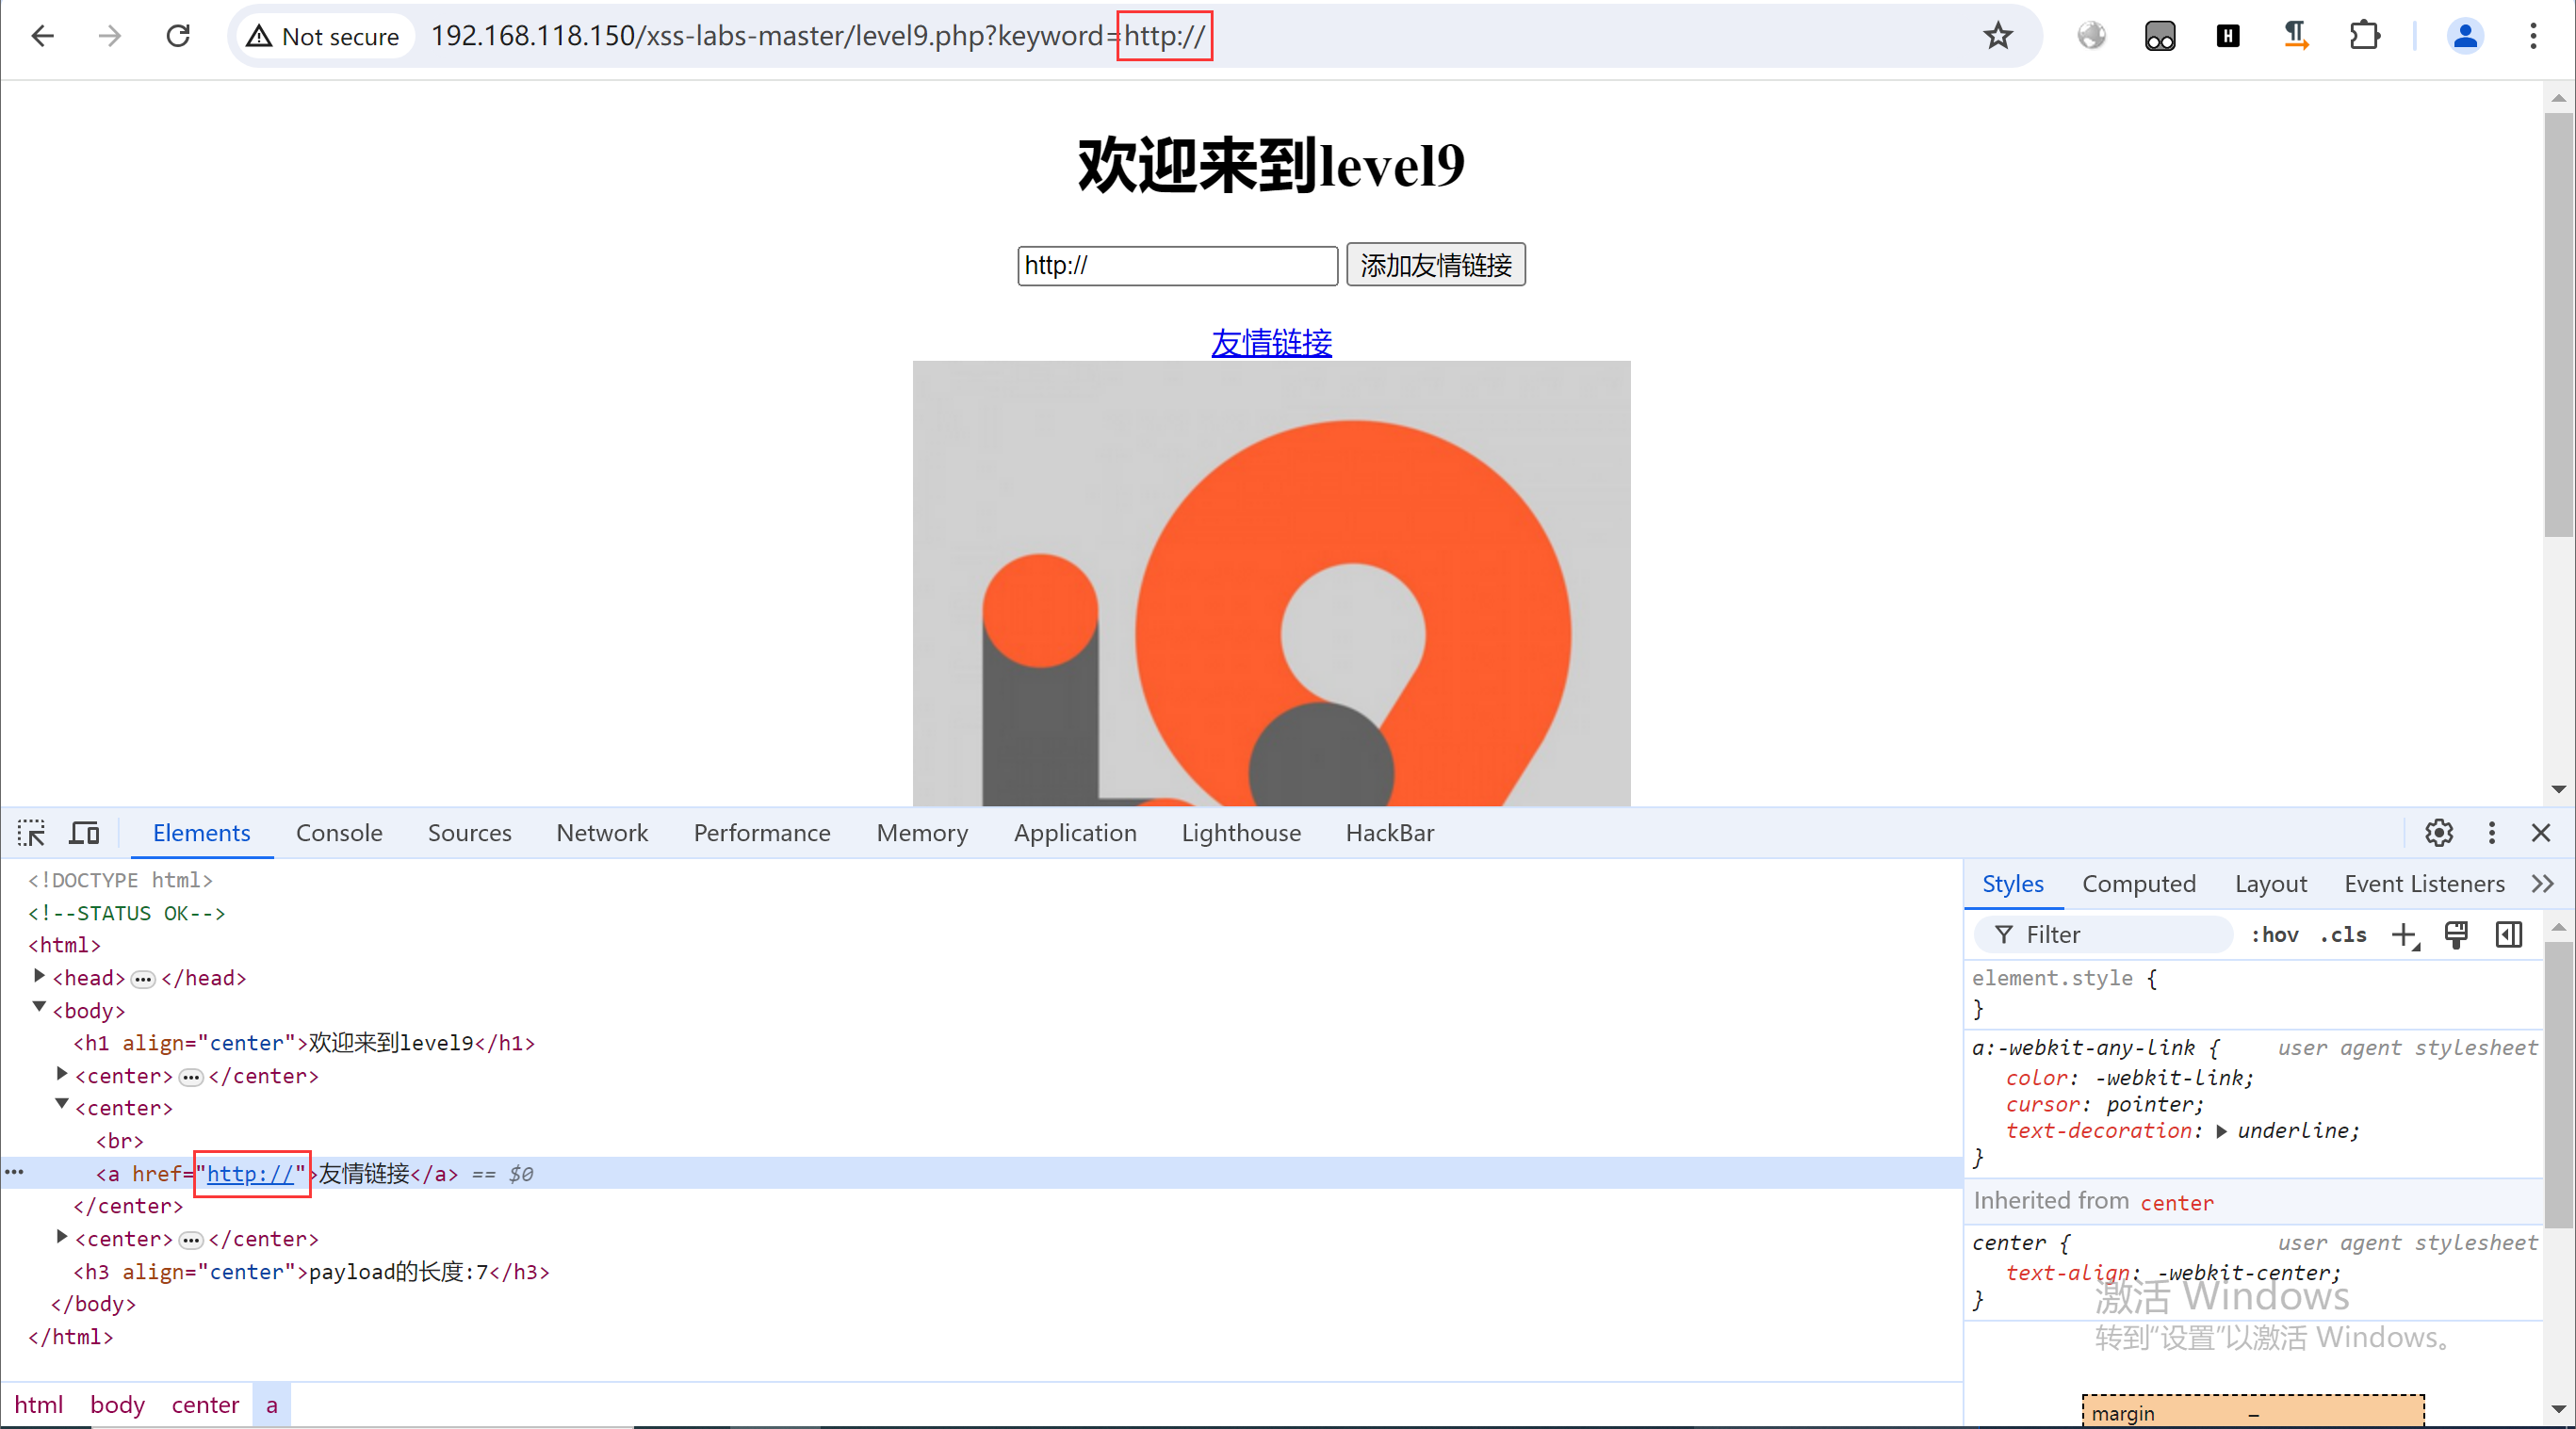Switch to the Styles pane tab
The width and height of the screenshot is (2576, 1429).
pos(2013,884)
